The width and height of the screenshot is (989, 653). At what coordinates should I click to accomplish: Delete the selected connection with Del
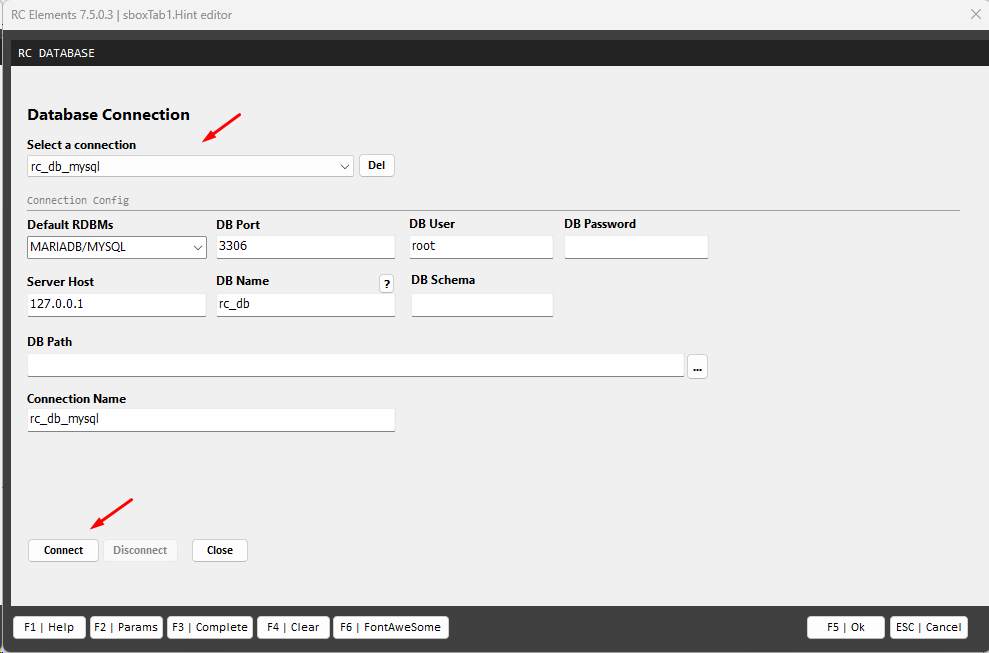pyautogui.click(x=376, y=166)
